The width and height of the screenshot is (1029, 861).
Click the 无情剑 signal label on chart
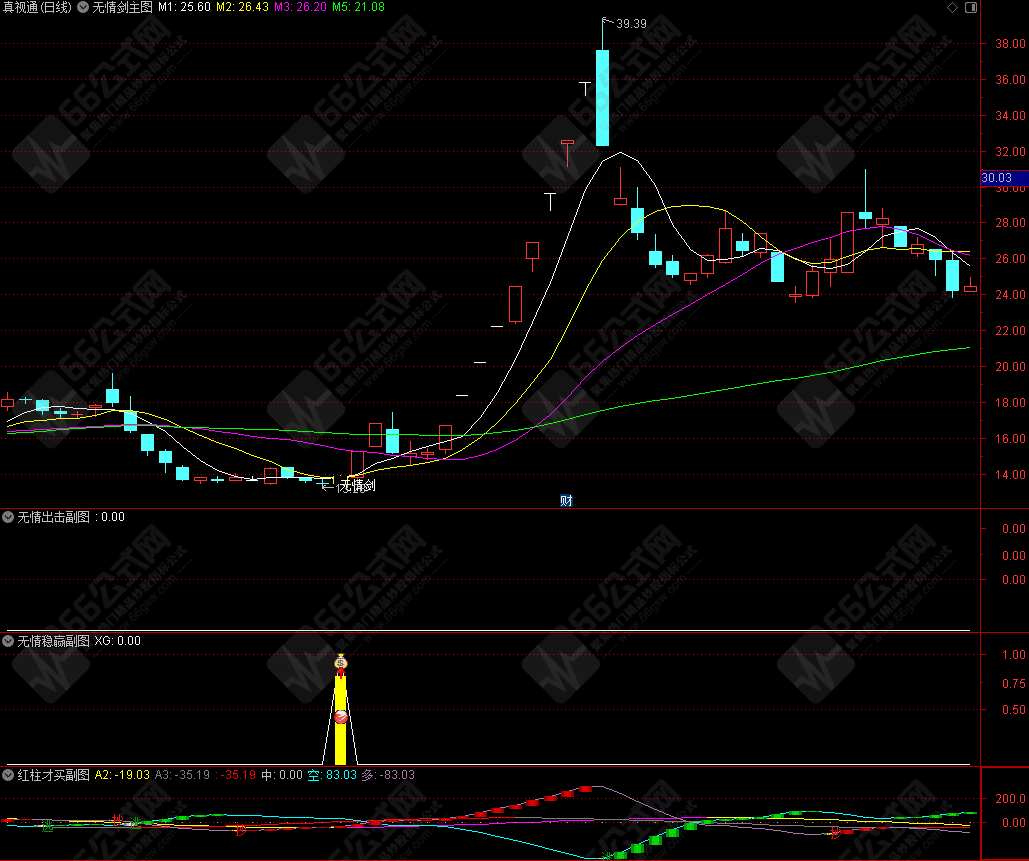(x=357, y=486)
